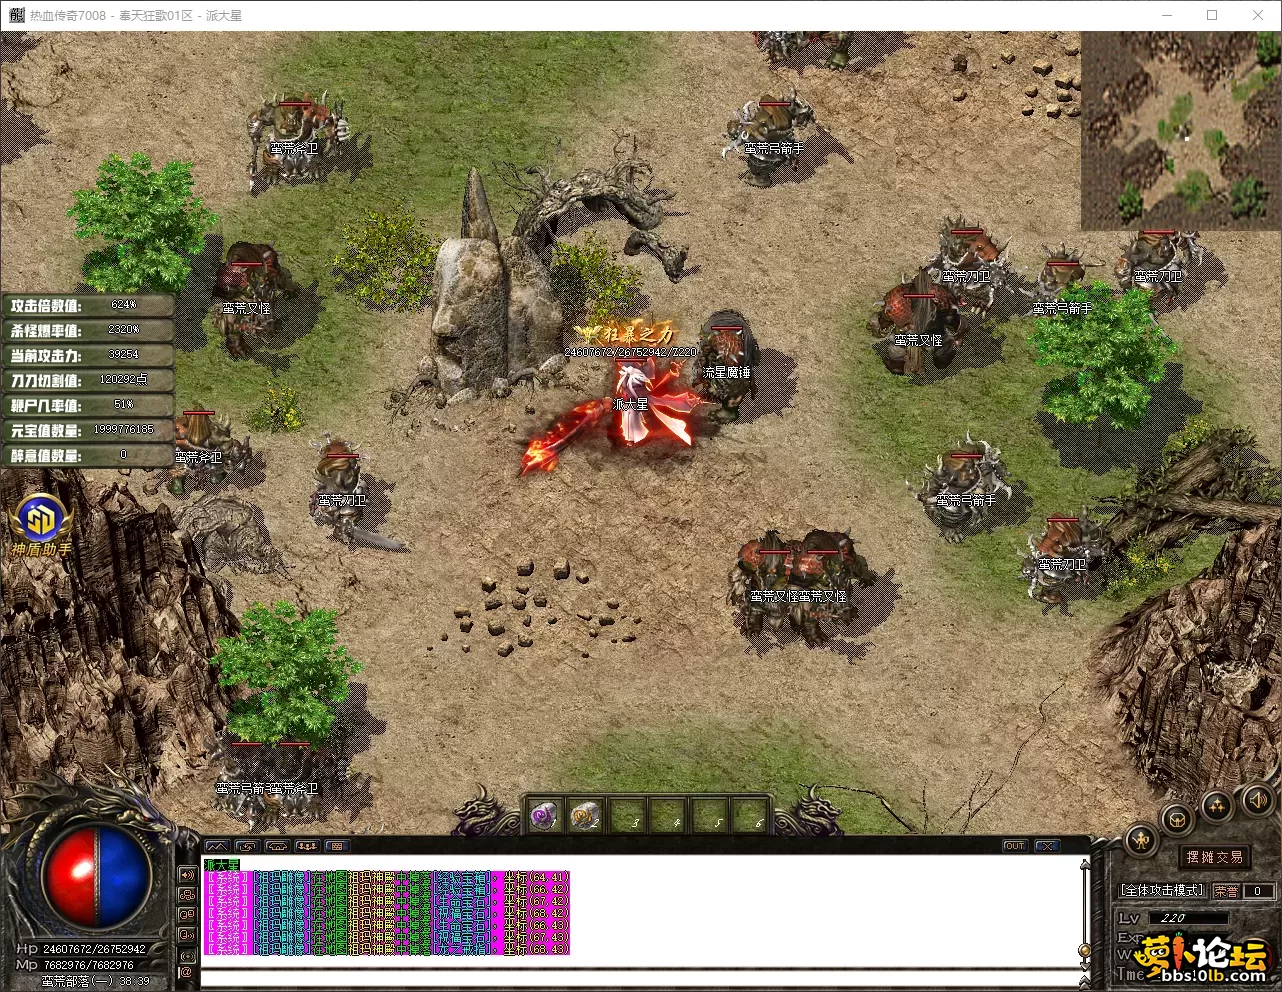Screen dimensions: 1282x992
Task: Toggle the 全体攻击模式 attack mode label
Action: click(1162, 890)
